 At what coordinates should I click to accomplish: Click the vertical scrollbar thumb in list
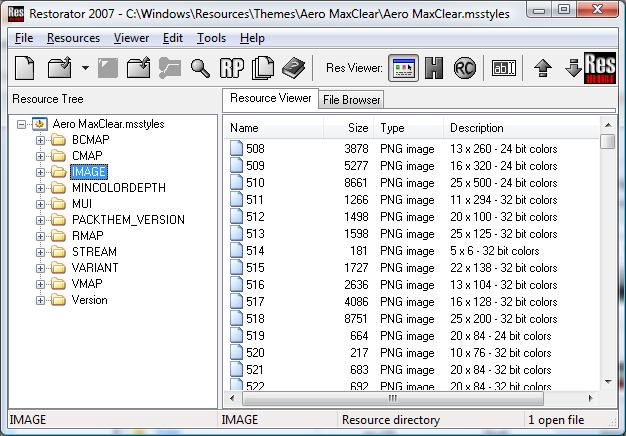coord(608,142)
